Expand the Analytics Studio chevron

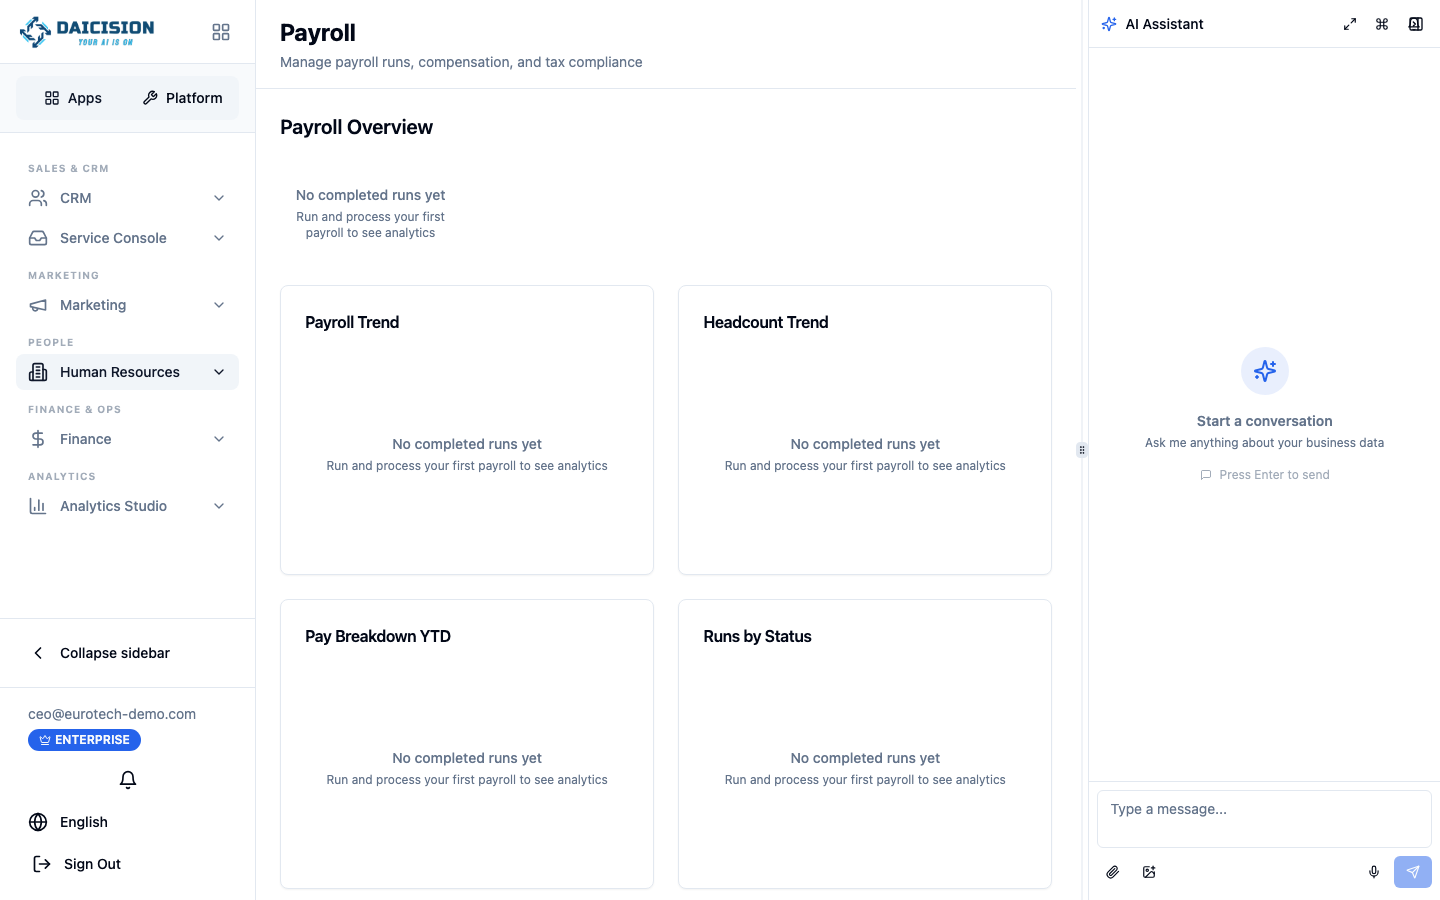(x=219, y=506)
